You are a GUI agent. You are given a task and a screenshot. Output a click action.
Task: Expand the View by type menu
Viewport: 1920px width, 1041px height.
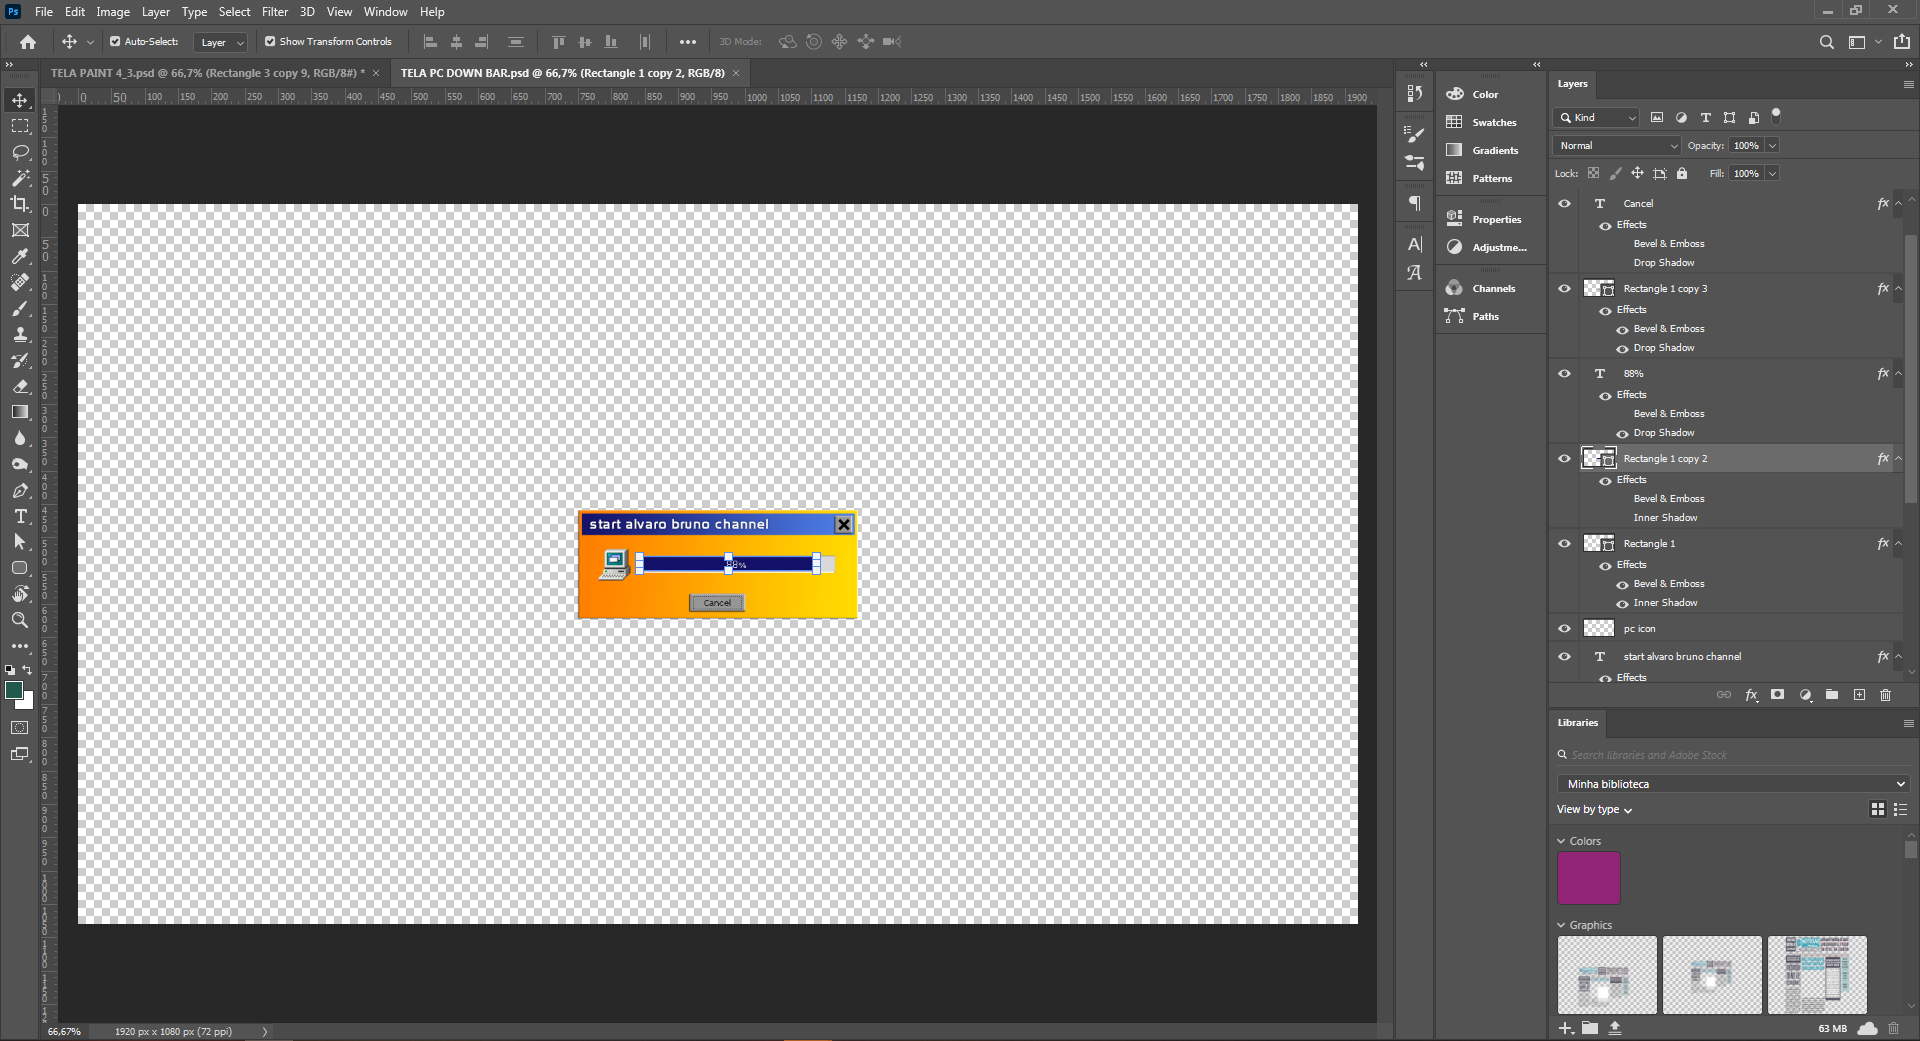point(1594,810)
